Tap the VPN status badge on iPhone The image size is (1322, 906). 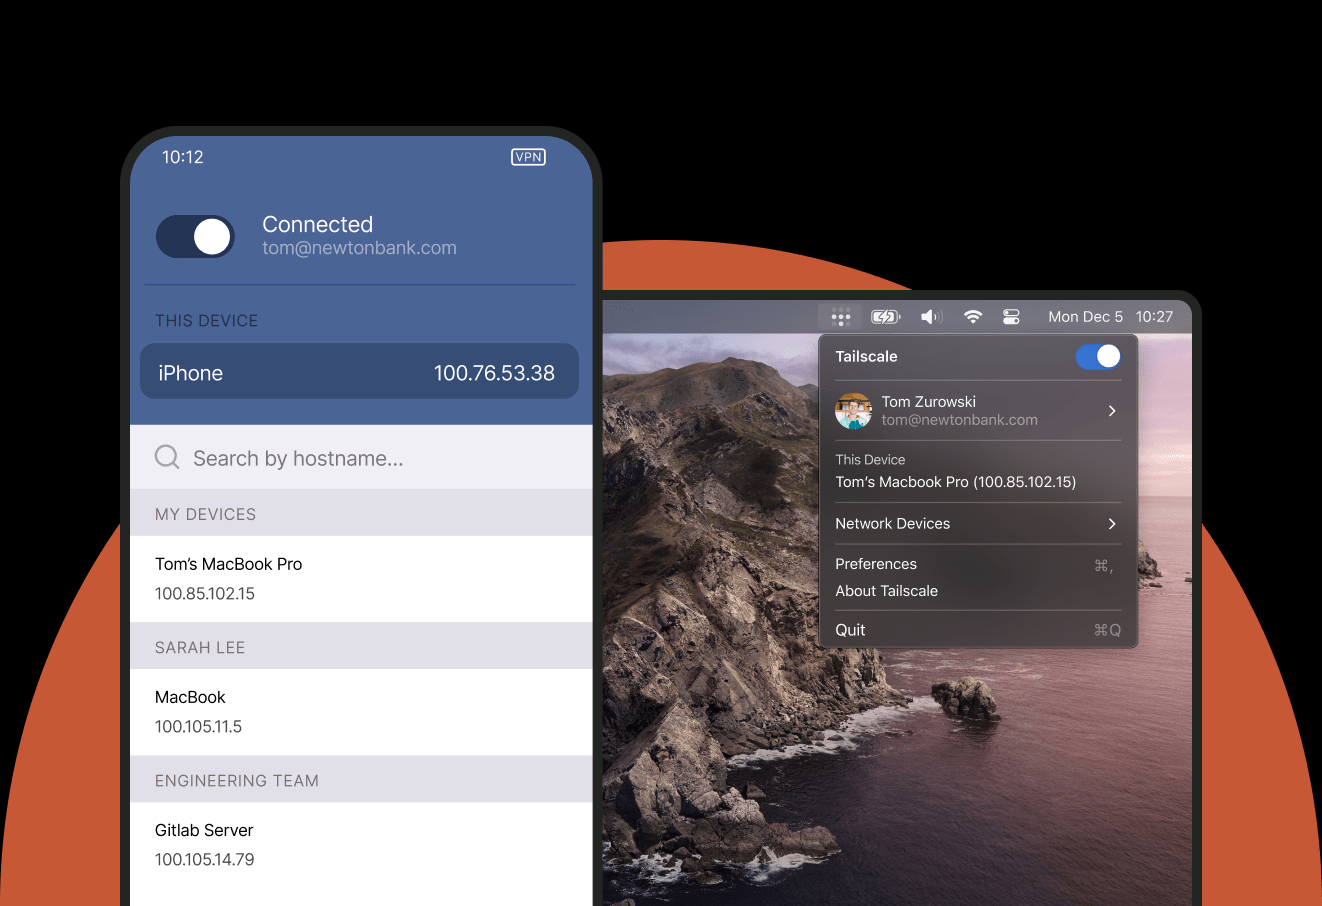point(528,157)
